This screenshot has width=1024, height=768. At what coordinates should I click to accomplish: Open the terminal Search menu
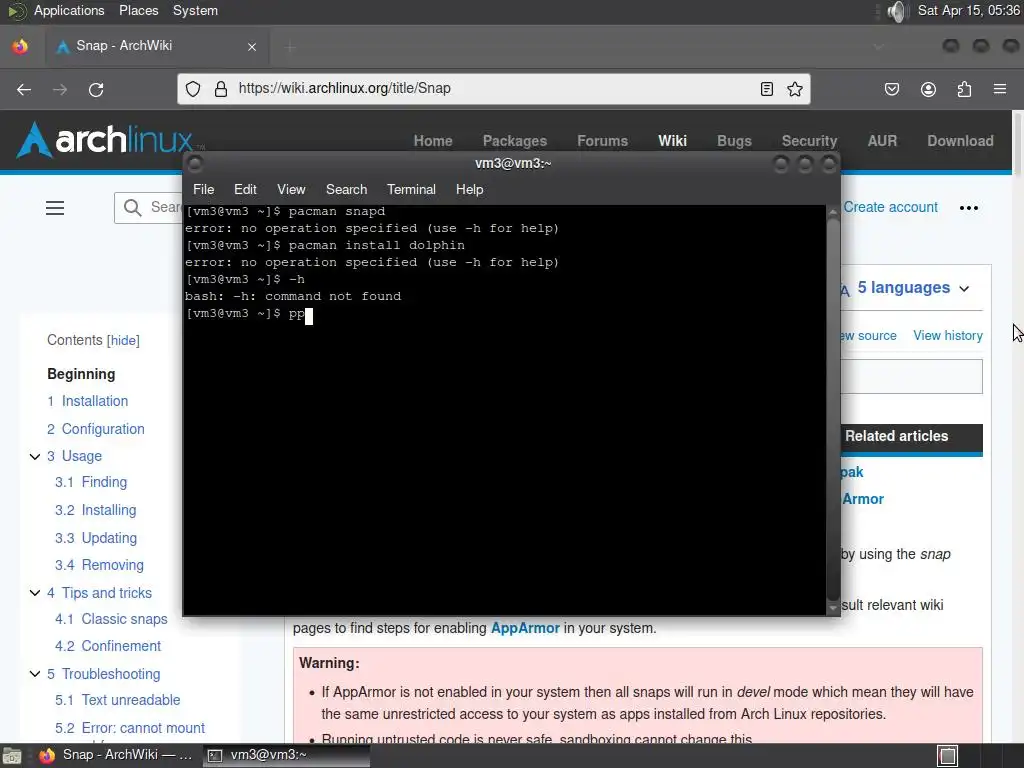346,189
